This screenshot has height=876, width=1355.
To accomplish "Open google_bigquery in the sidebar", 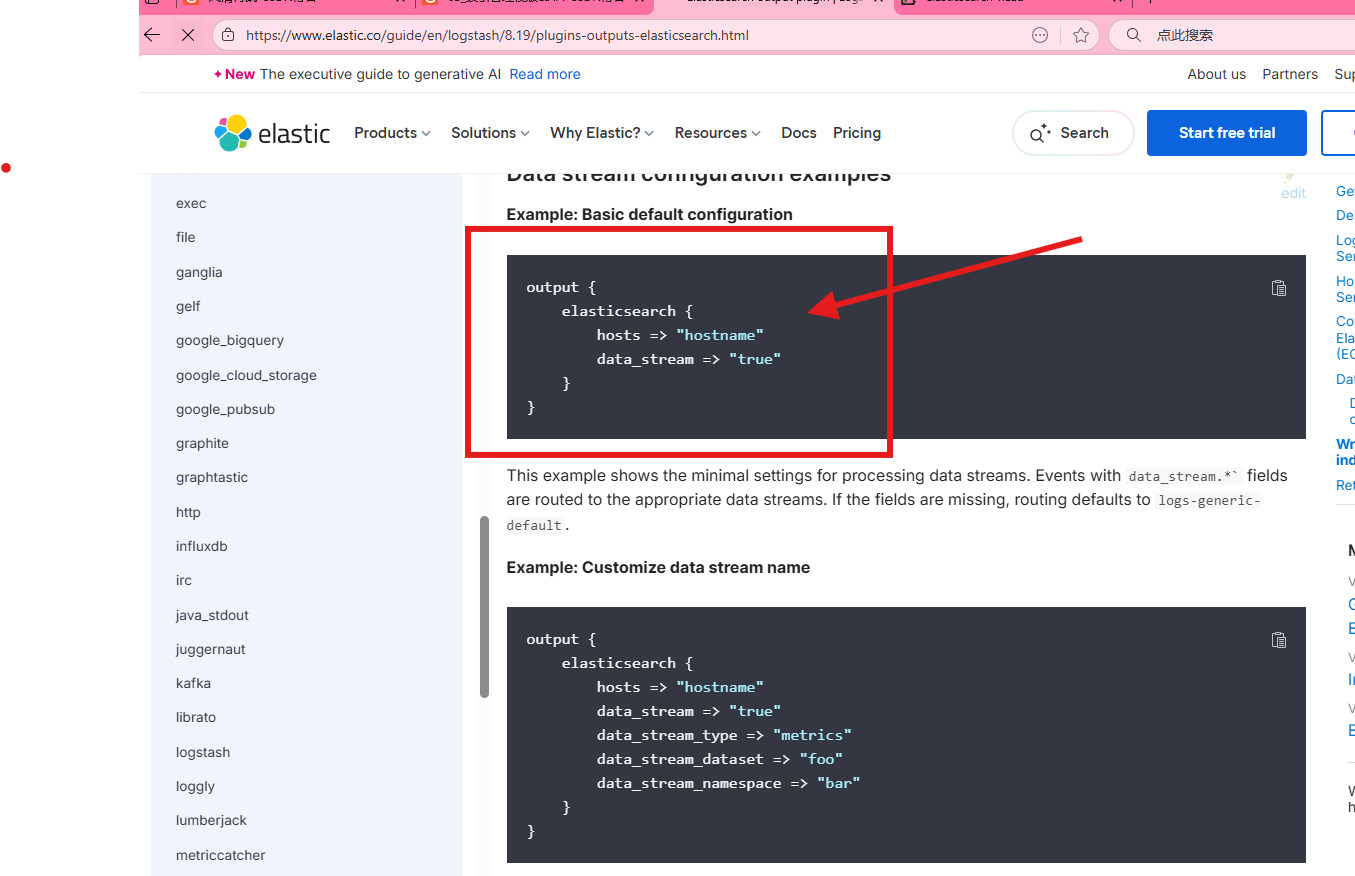I will tap(230, 340).
